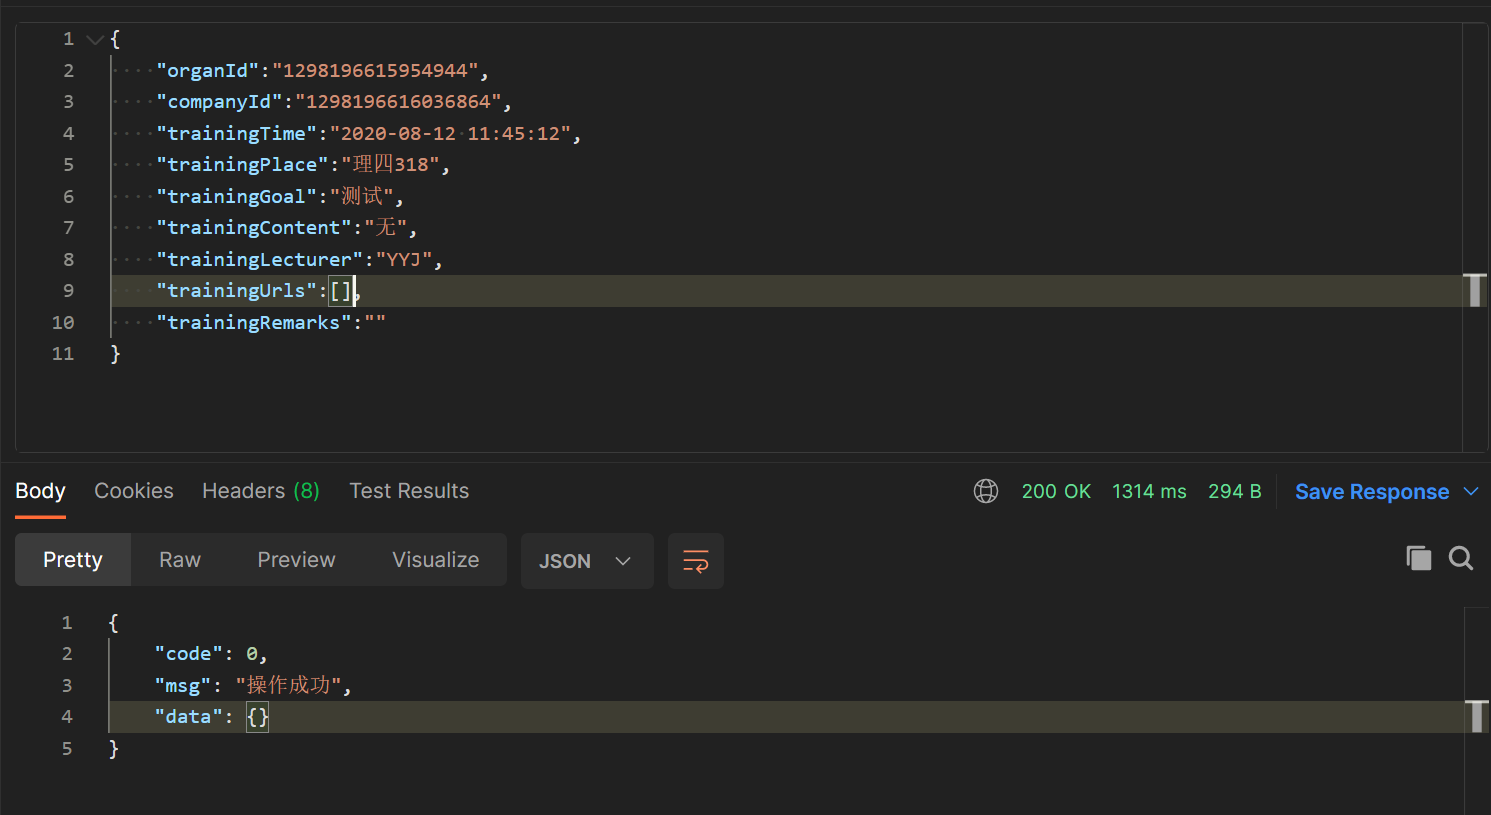The image size is (1491, 815).
Task: Switch to the Test Results tab
Action: coord(409,491)
